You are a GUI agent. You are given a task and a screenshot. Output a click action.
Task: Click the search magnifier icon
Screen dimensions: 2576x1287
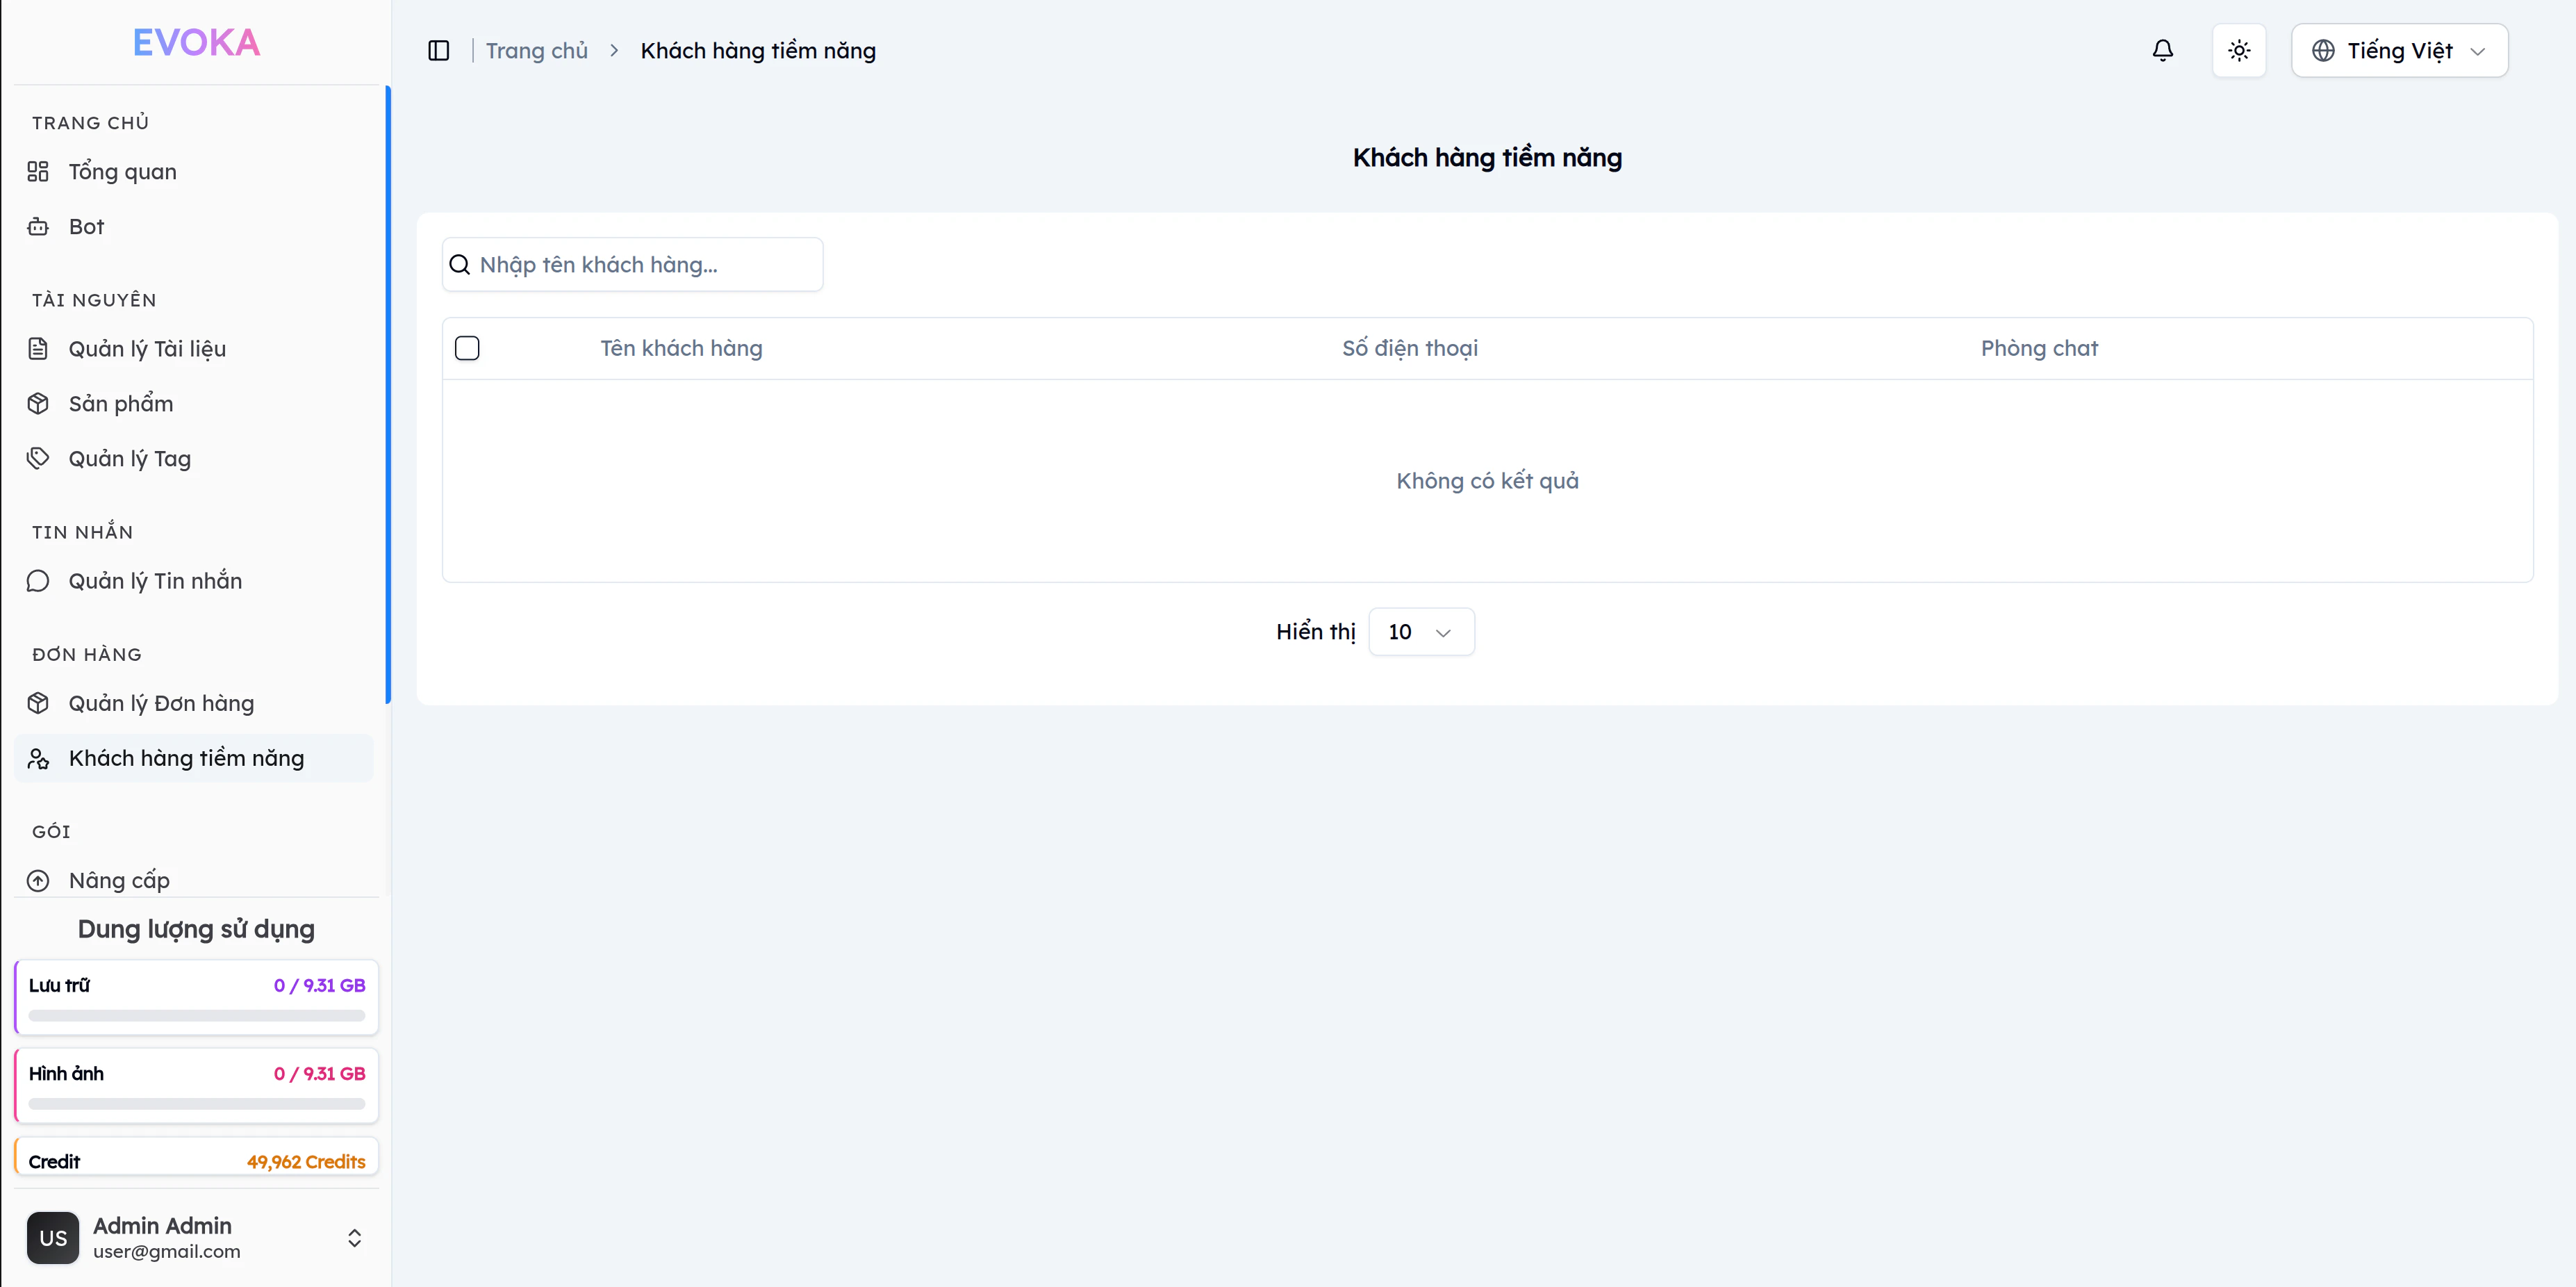(x=460, y=265)
